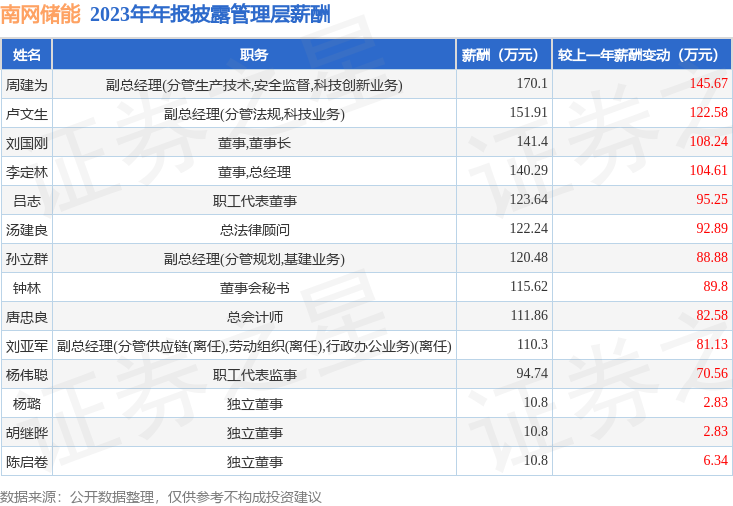
Task: Select the 薪酬(万元) column header
Action: coord(504,55)
